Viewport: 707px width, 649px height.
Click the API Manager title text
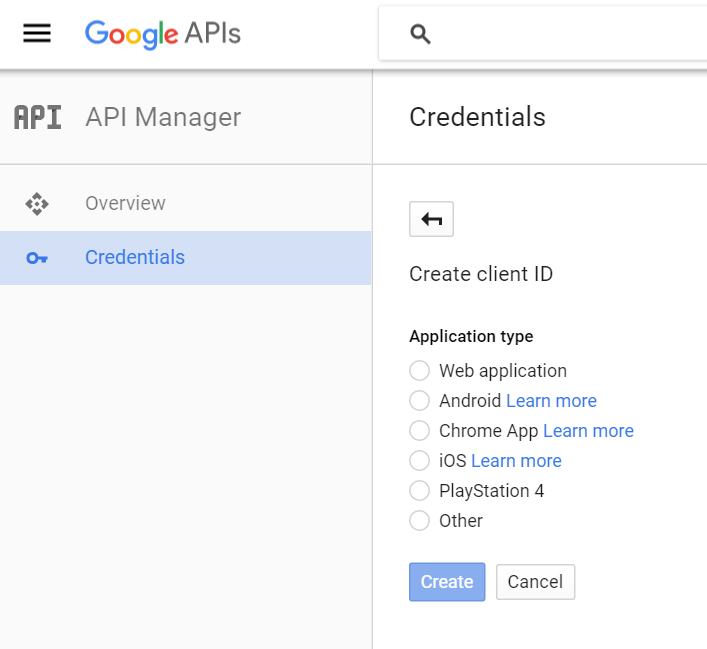(x=163, y=117)
